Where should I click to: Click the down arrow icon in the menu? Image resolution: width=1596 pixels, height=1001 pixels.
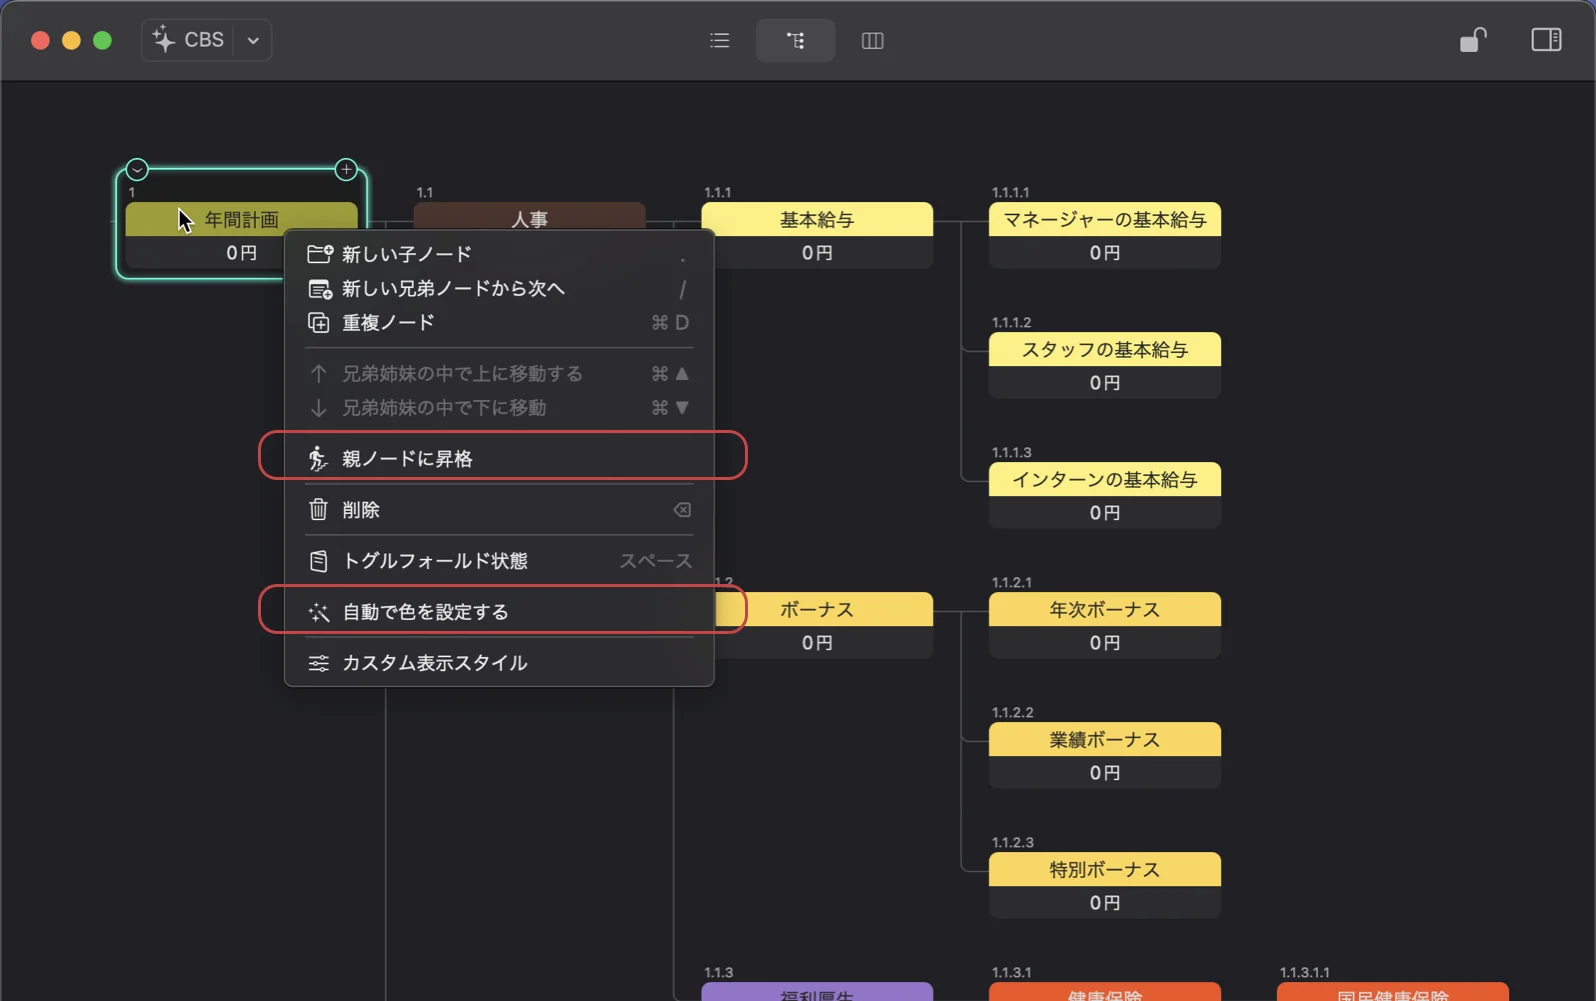(x=318, y=407)
